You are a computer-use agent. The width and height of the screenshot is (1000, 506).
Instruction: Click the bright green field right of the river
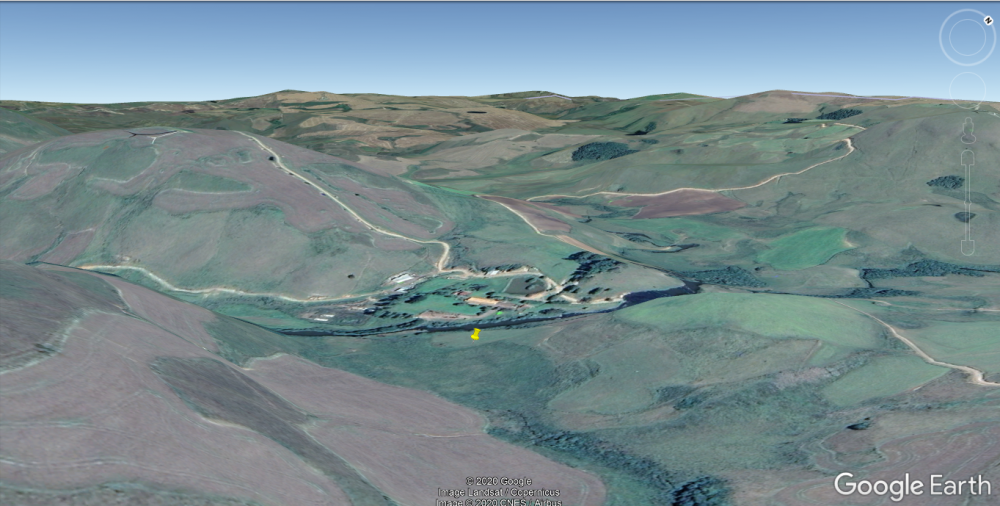(x=805, y=246)
